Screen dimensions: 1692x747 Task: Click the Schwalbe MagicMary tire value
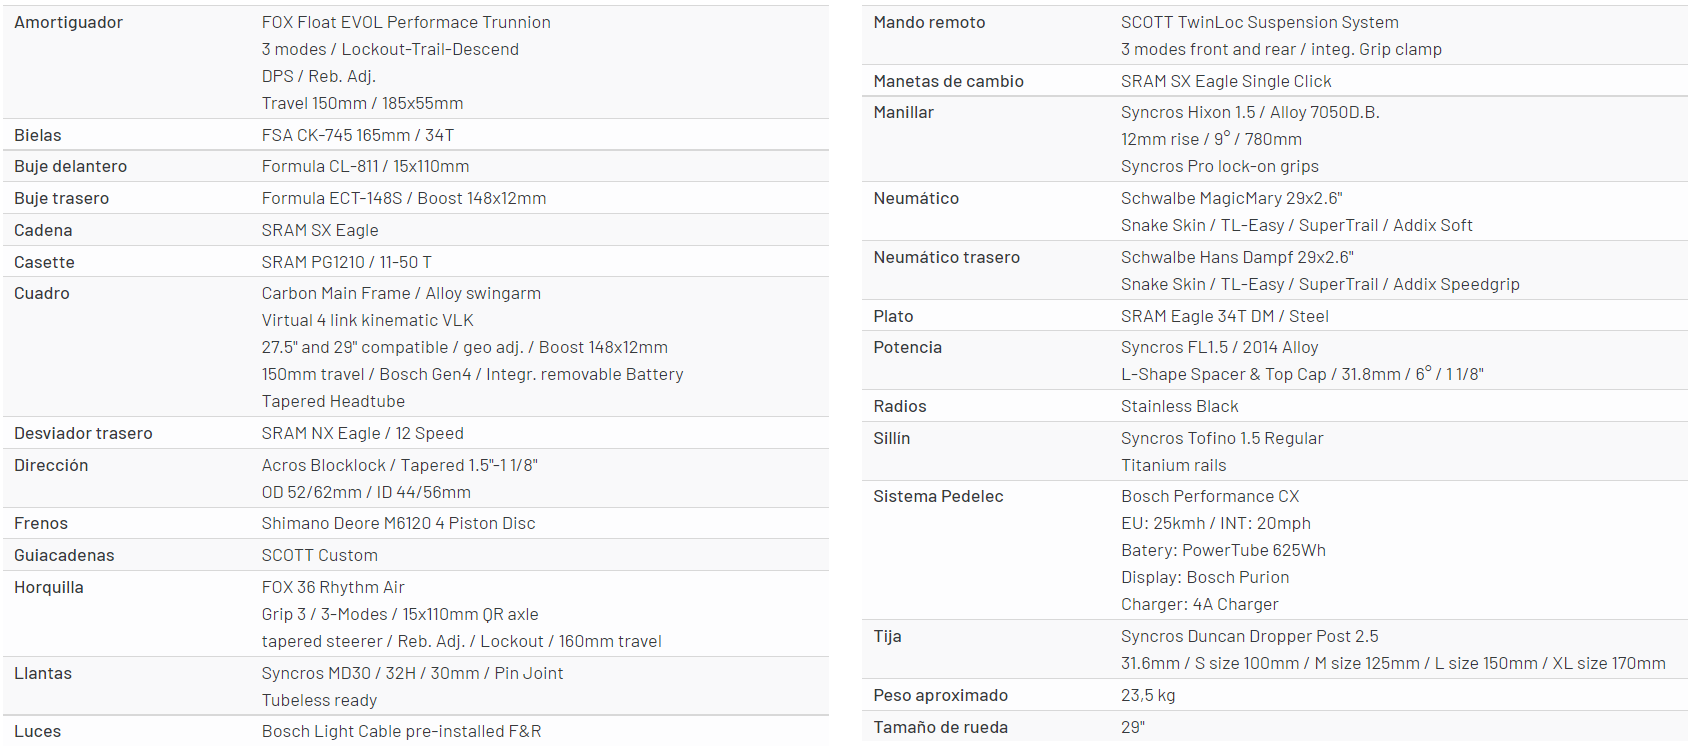click(1231, 198)
